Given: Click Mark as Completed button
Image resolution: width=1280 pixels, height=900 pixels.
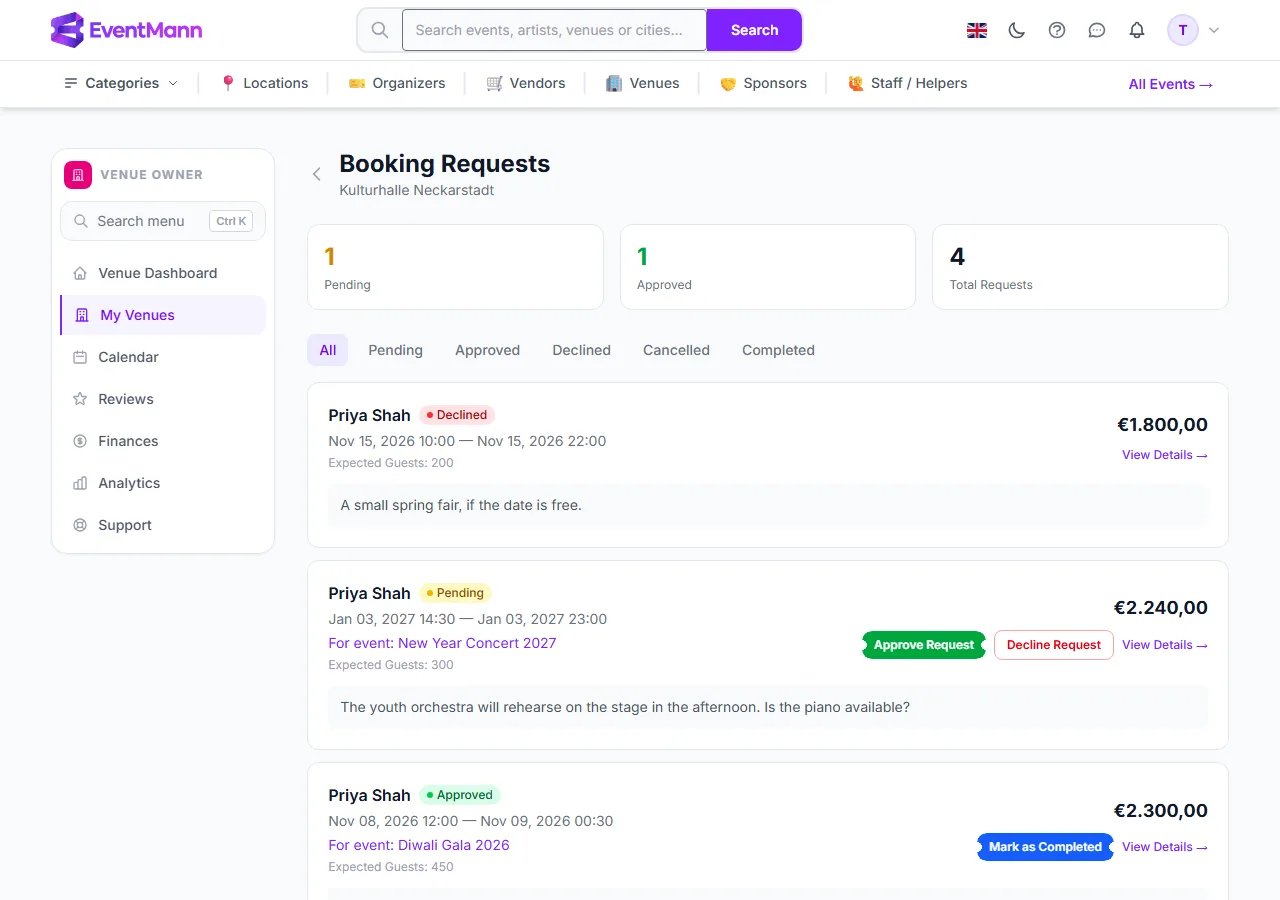Looking at the screenshot, I should [x=1045, y=847].
